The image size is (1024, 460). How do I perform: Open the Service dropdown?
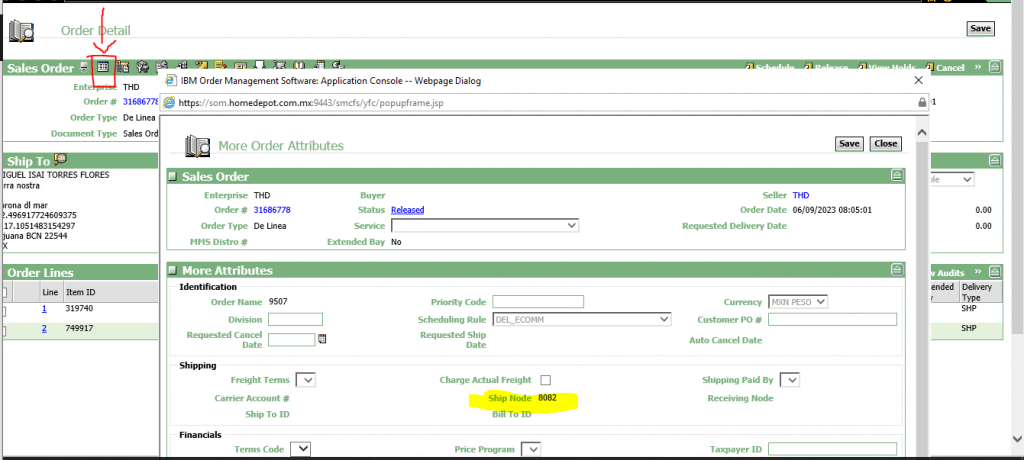(485, 225)
